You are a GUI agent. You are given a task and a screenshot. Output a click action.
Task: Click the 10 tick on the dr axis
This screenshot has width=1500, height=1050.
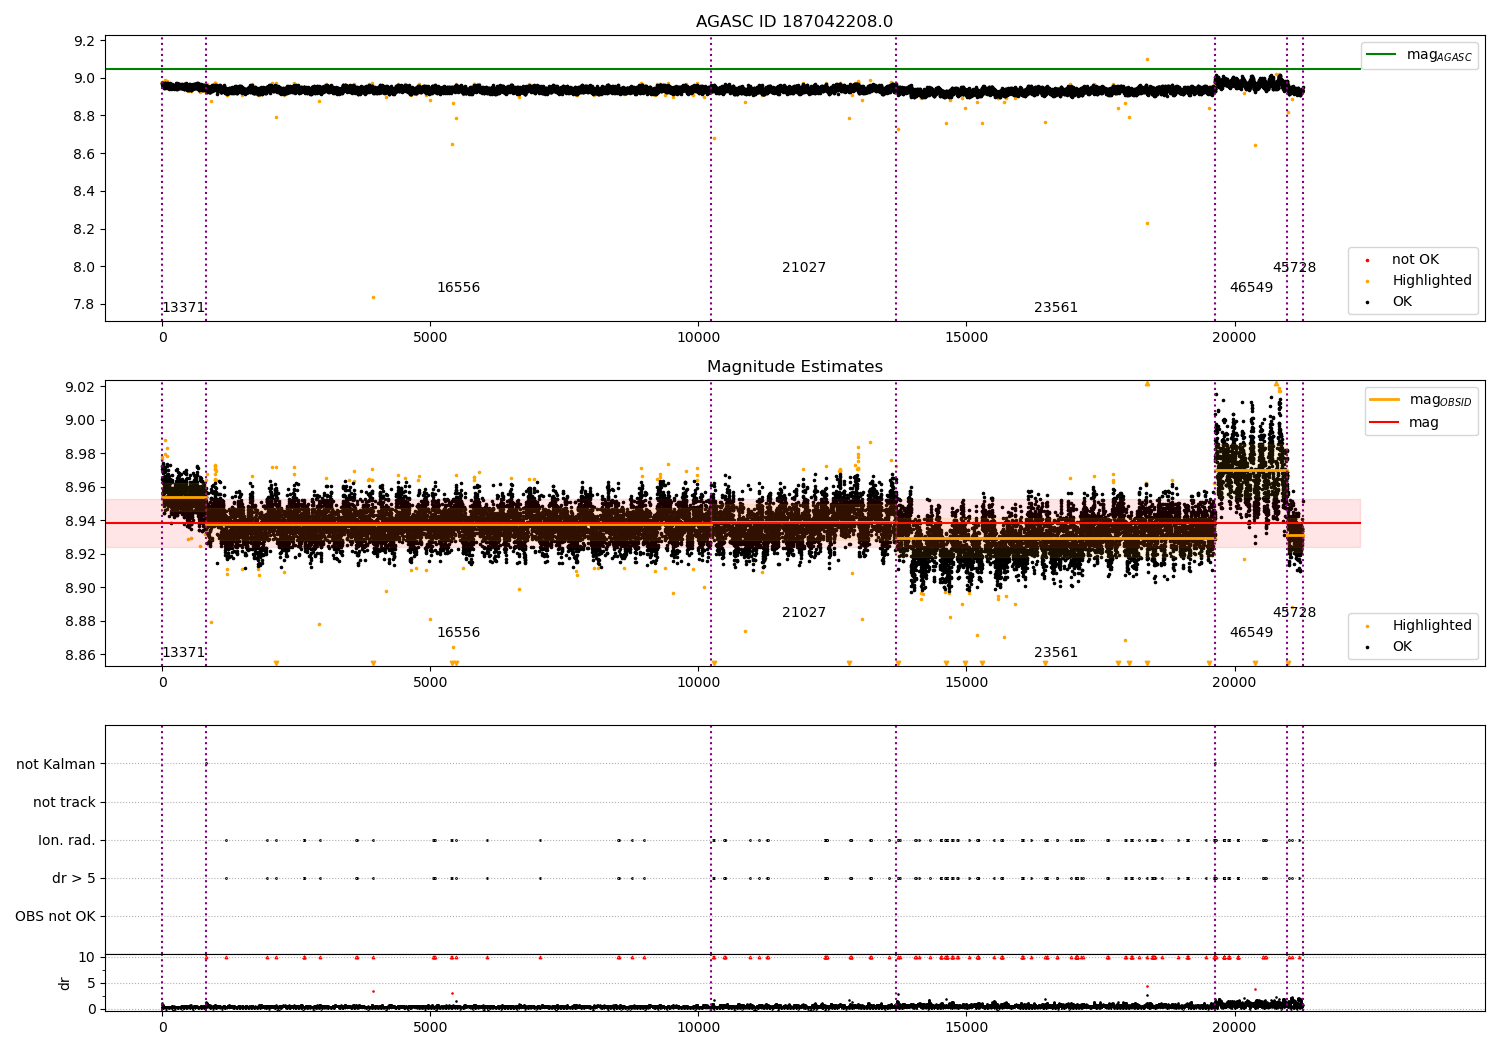click(x=87, y=957)
